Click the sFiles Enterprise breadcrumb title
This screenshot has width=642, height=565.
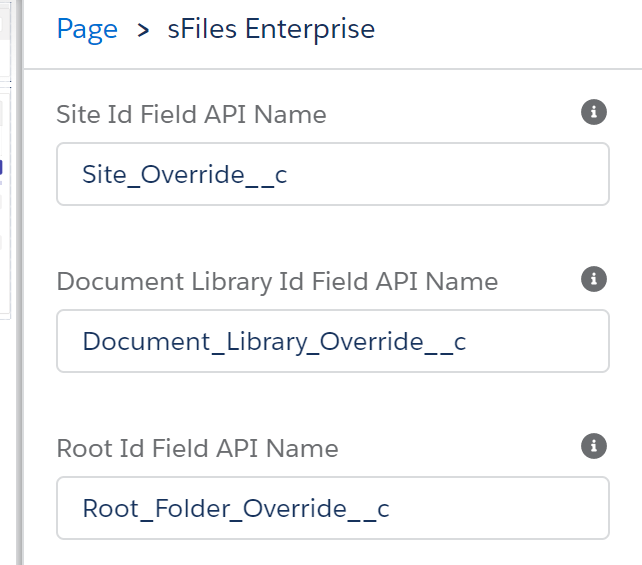(271, 29)
